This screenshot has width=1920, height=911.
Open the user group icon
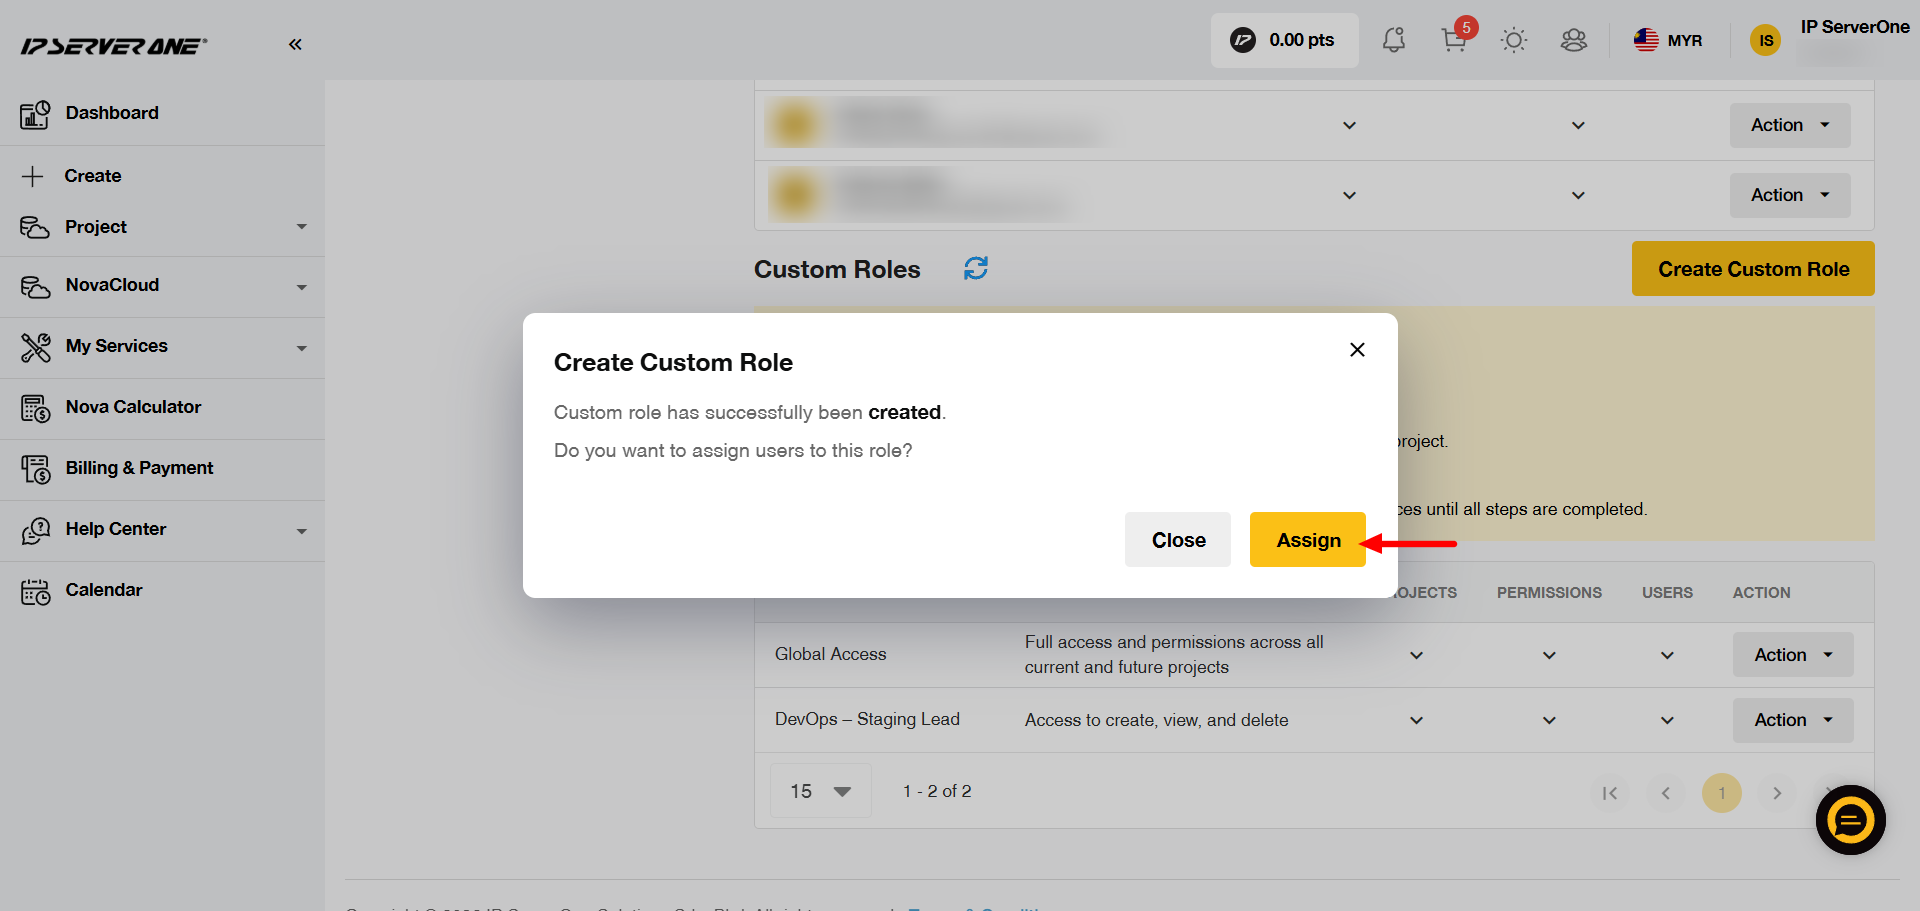tap(1574, 40)
